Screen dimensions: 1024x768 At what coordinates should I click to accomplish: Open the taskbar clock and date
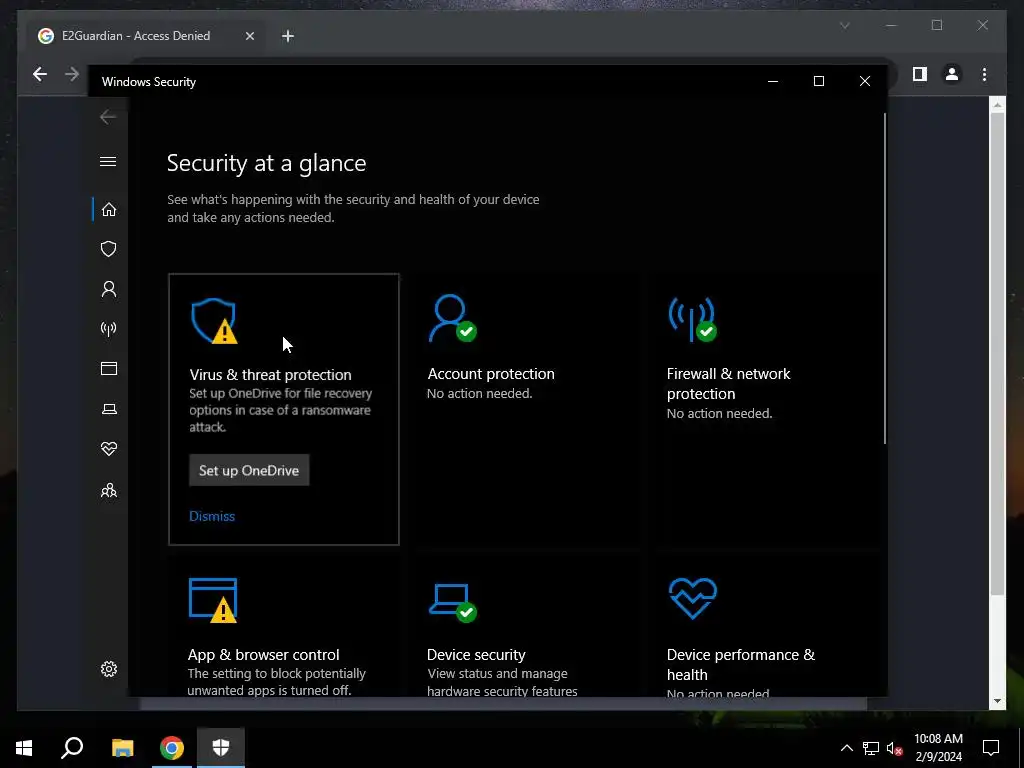938,748
